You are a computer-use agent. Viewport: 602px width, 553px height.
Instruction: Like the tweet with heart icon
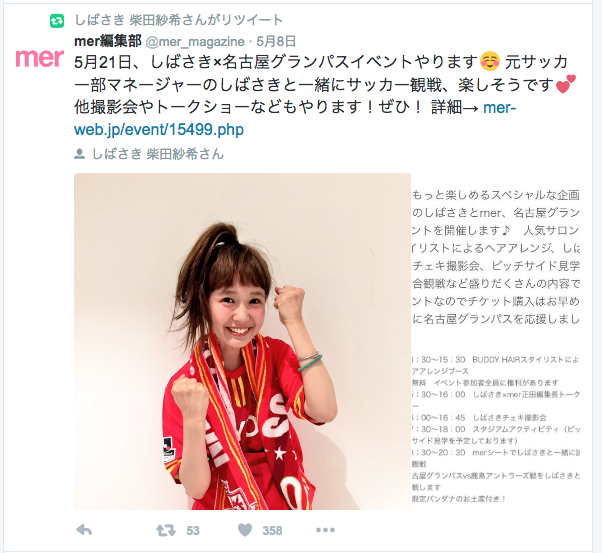[x=245, y=530]
